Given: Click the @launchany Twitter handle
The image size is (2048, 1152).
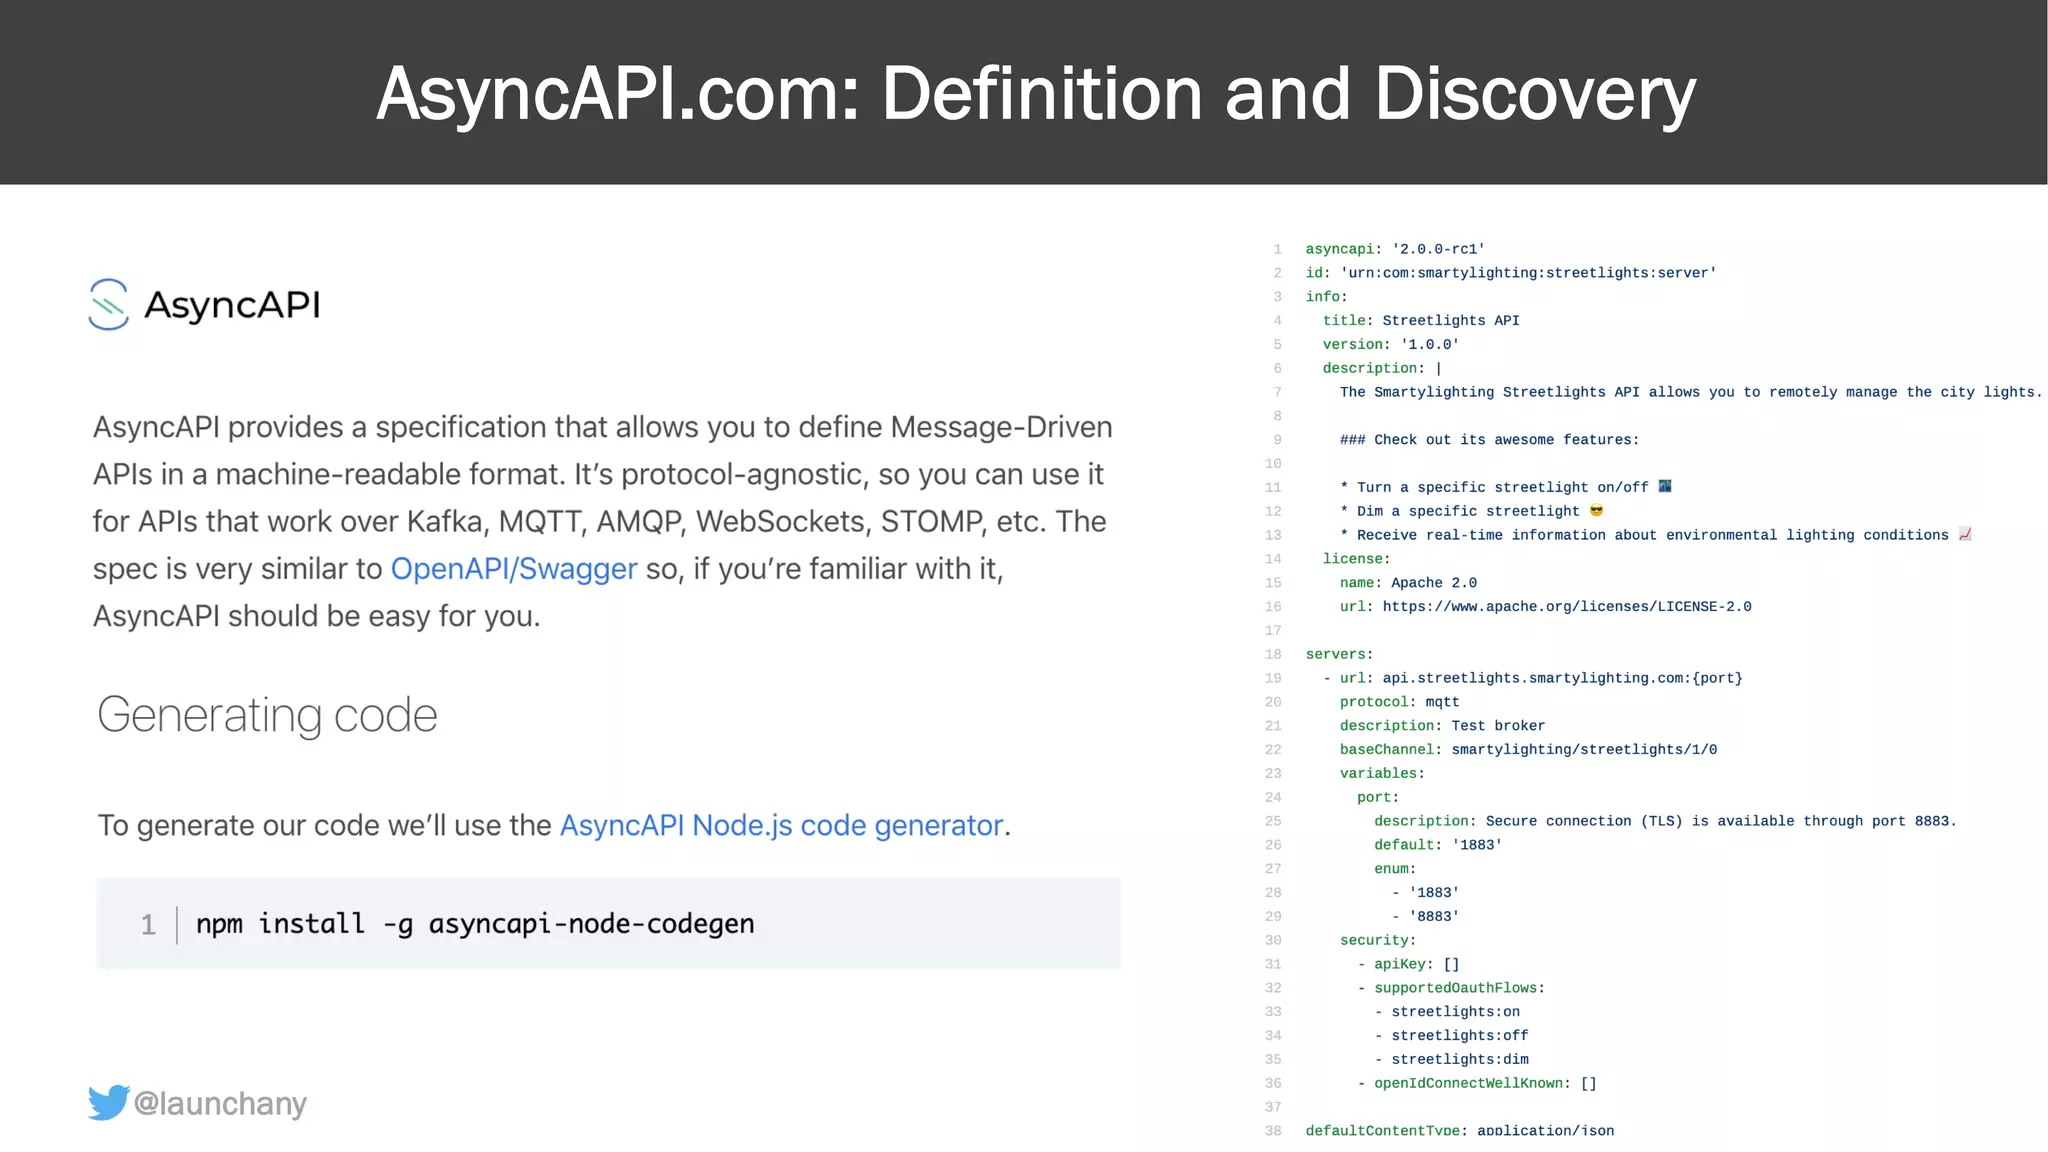Looking at the screenshot, I should click(x=220, y=1103).
